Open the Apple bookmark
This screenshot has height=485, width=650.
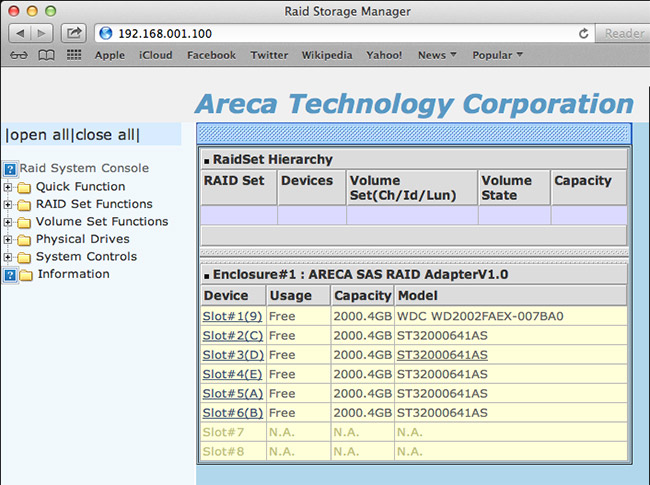109,55
